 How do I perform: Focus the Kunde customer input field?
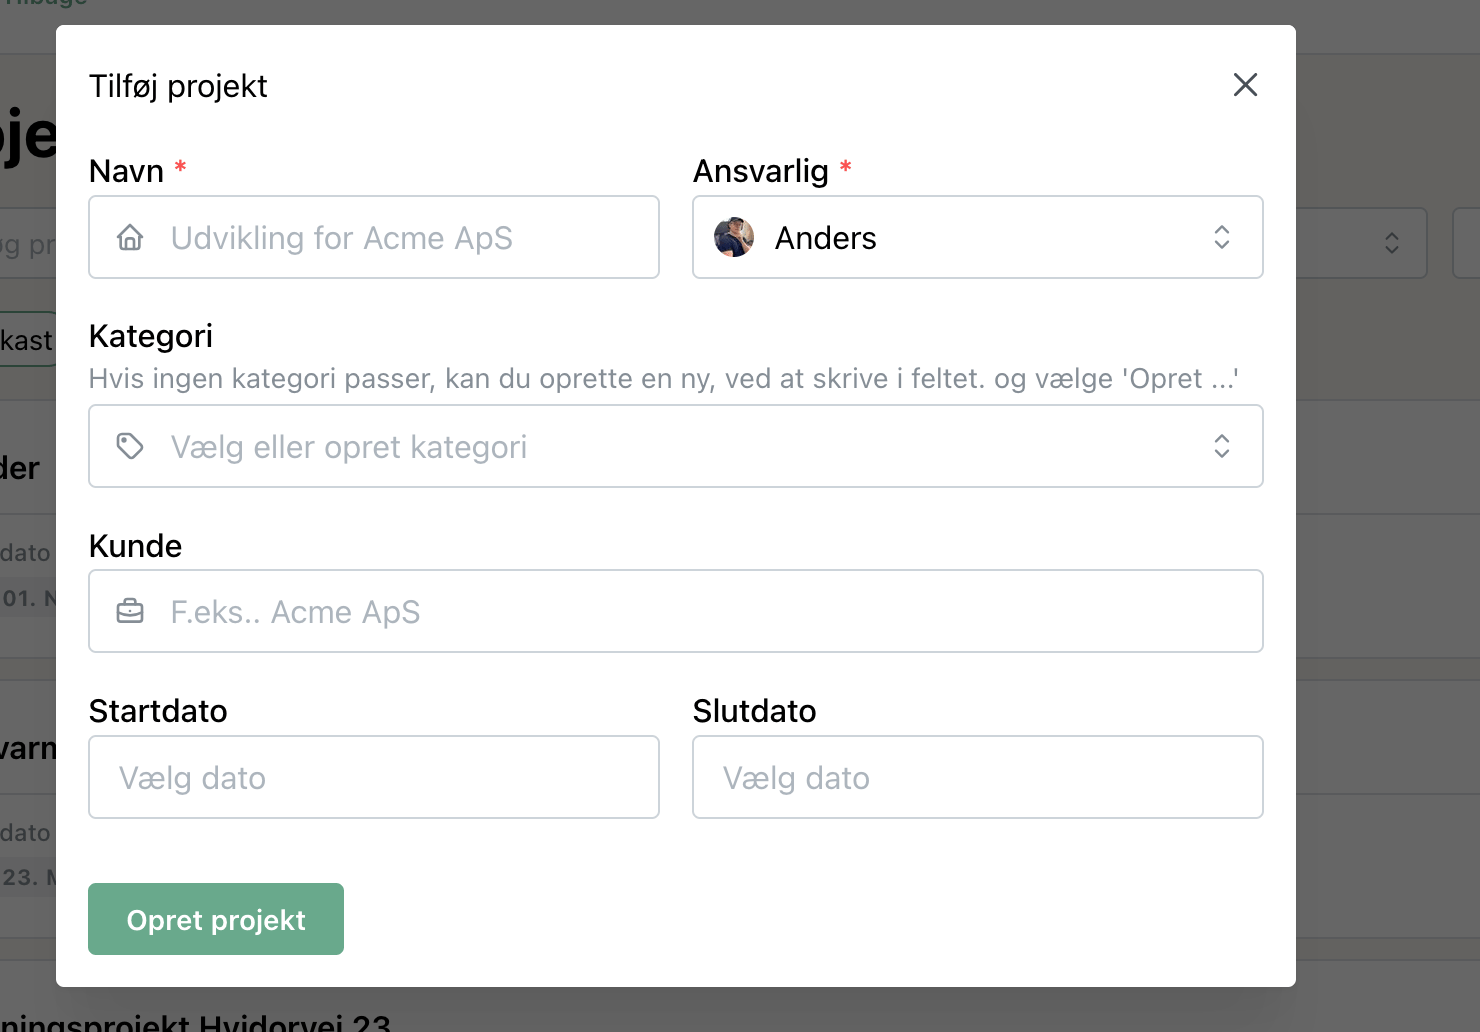click(676, 611)
